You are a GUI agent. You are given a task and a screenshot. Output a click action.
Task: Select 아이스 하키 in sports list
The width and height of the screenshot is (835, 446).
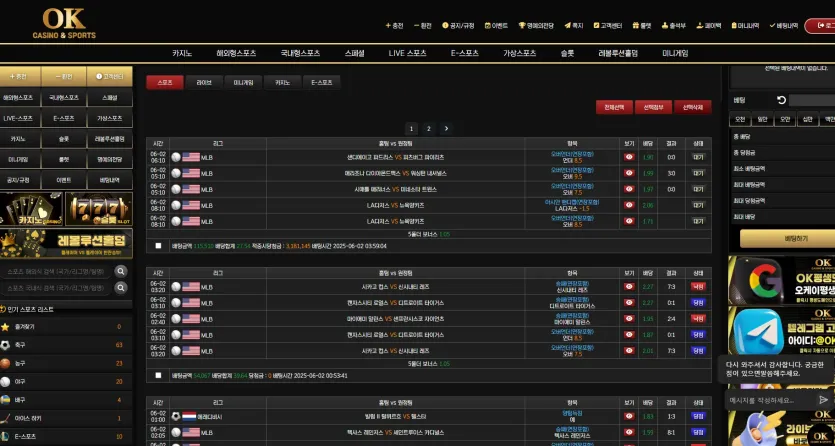pos(66,418)
